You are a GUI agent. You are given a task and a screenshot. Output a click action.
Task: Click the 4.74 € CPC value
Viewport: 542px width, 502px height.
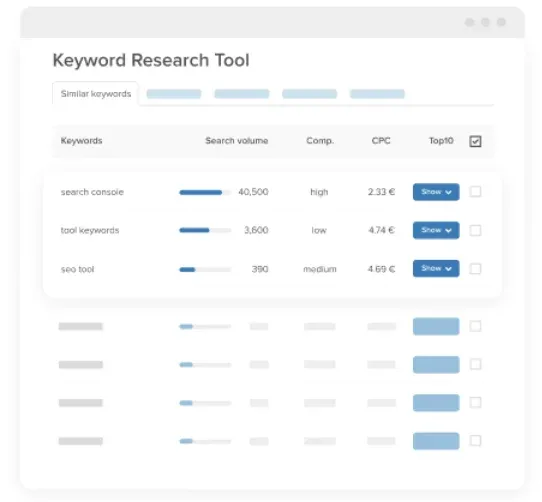coord(381,230)
